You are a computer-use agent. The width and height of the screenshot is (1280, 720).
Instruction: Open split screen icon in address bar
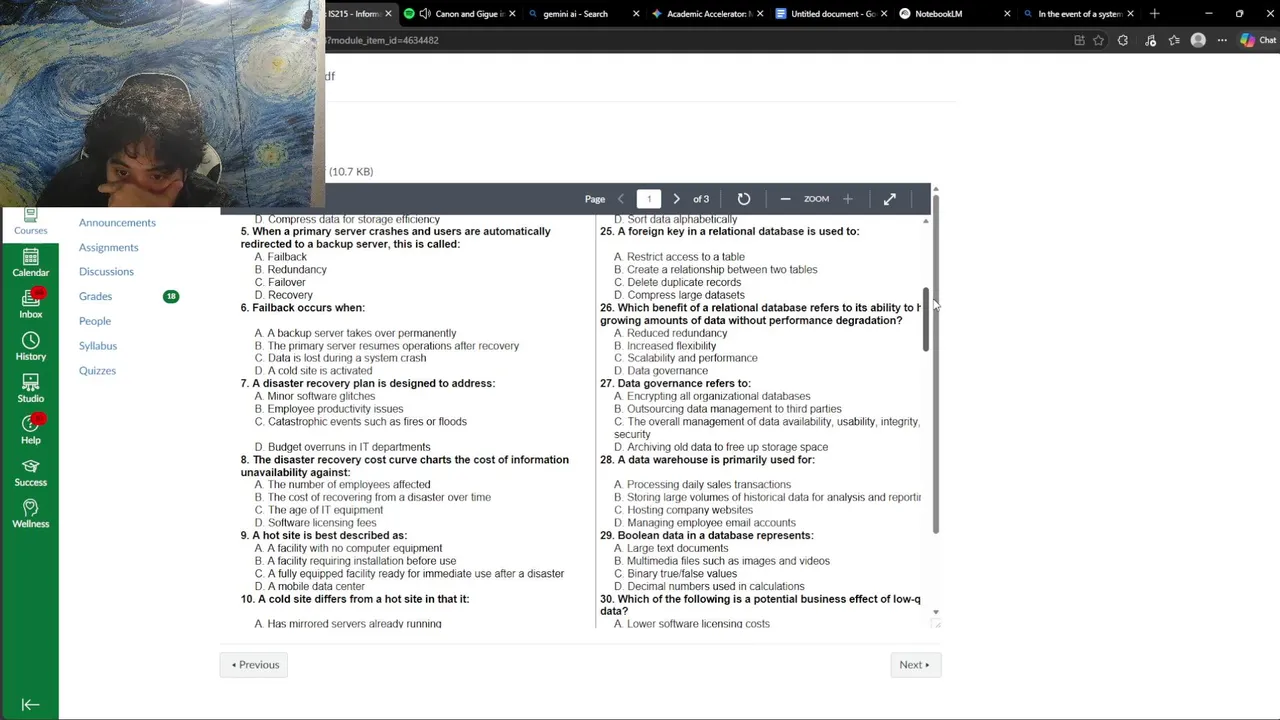[1079, 40]
